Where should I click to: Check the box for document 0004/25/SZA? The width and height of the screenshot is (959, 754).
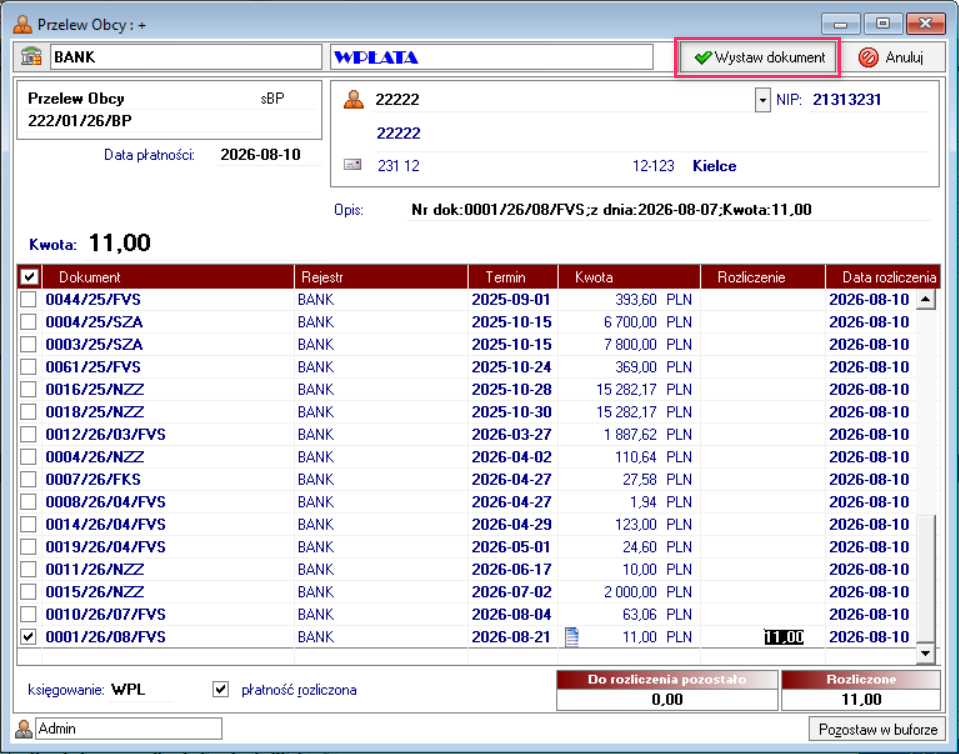pos(28,322)
